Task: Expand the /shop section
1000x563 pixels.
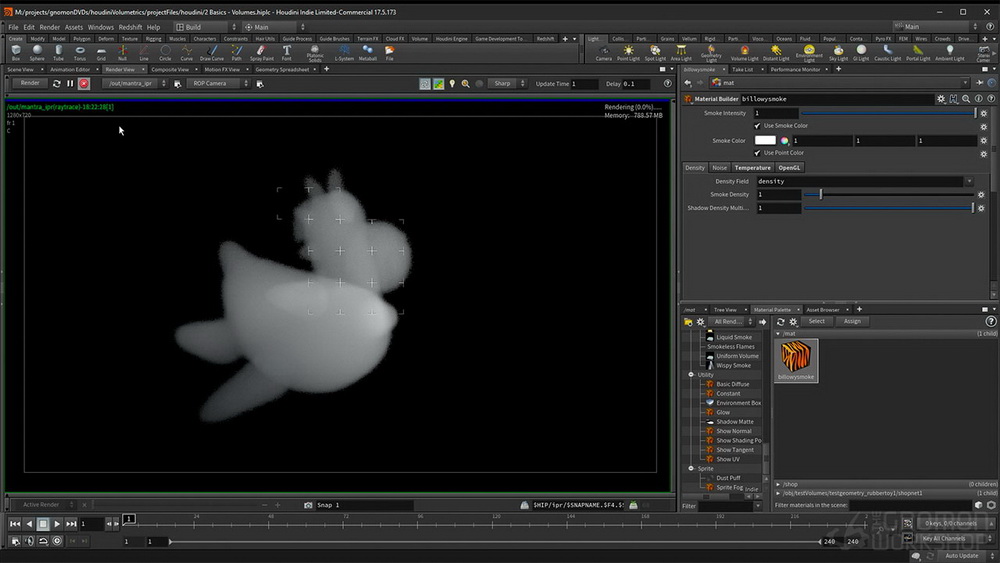Action: pyautogui.click(x=778, y=484)
